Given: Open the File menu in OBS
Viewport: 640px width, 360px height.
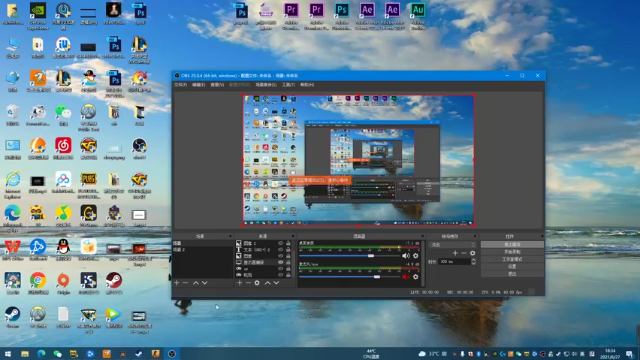Looking at the screenshot, I should click(x=180, y=85).
